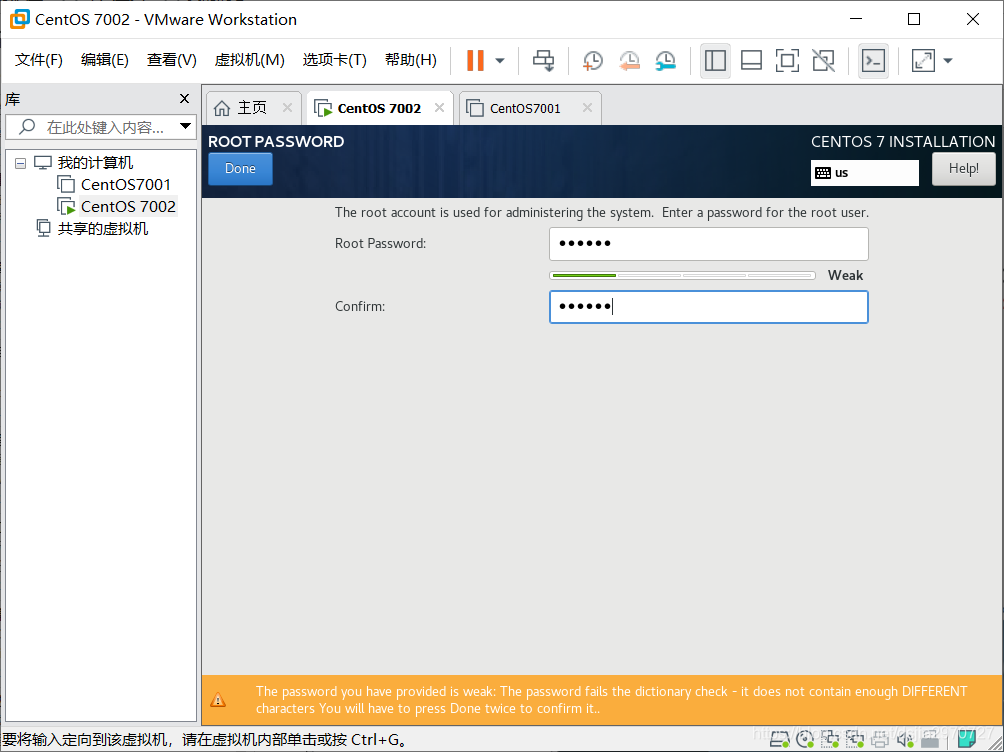Toggle the console view button

(x=873, y=61)
